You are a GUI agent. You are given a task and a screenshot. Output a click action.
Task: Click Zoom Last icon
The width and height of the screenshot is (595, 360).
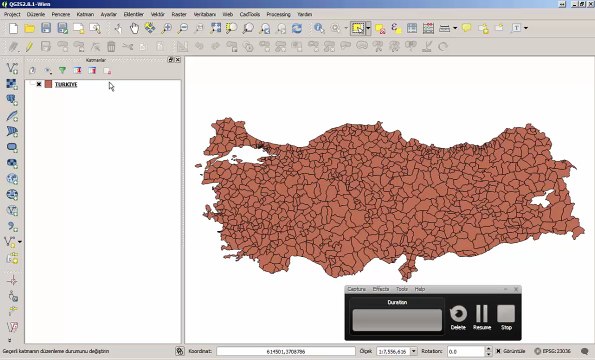(x=265, y=28)
